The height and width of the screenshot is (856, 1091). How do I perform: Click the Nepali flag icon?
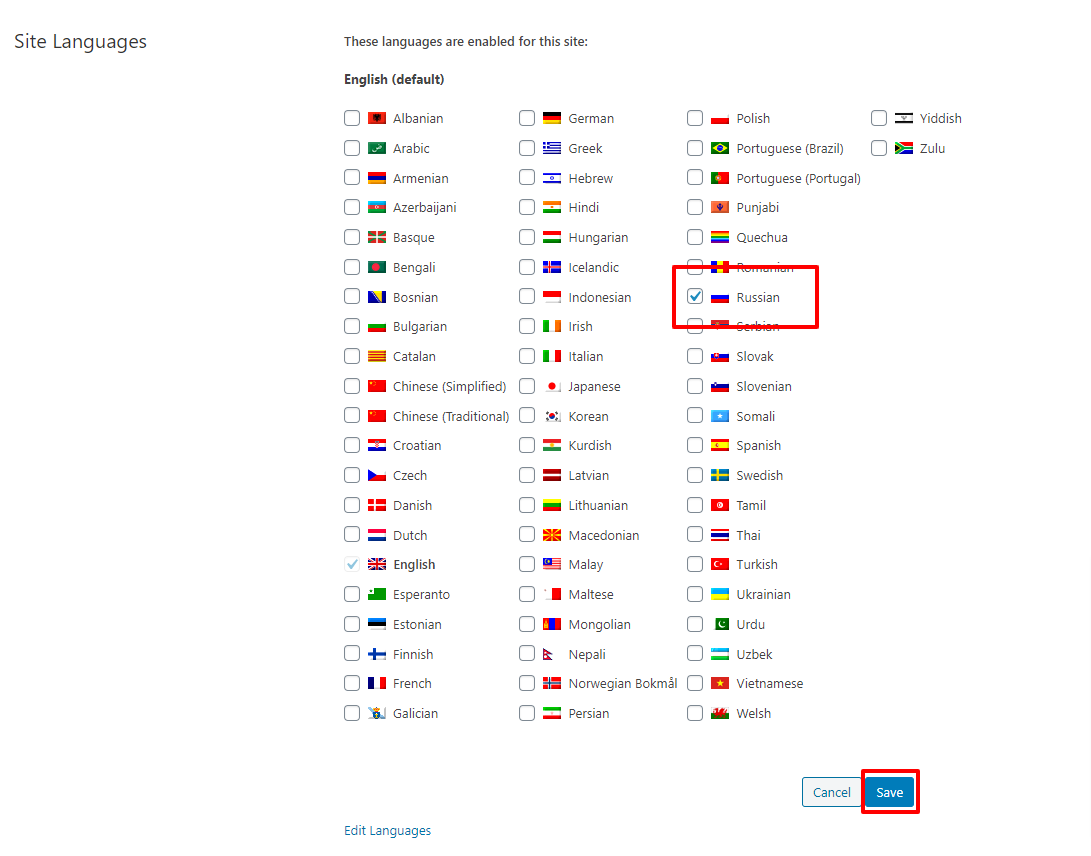[x=552, y=655]
